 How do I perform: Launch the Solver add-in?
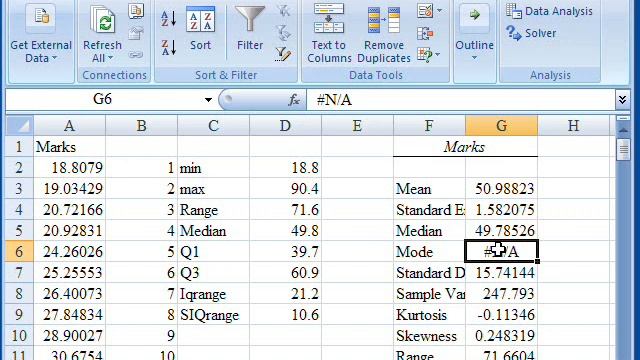[531, 33]
